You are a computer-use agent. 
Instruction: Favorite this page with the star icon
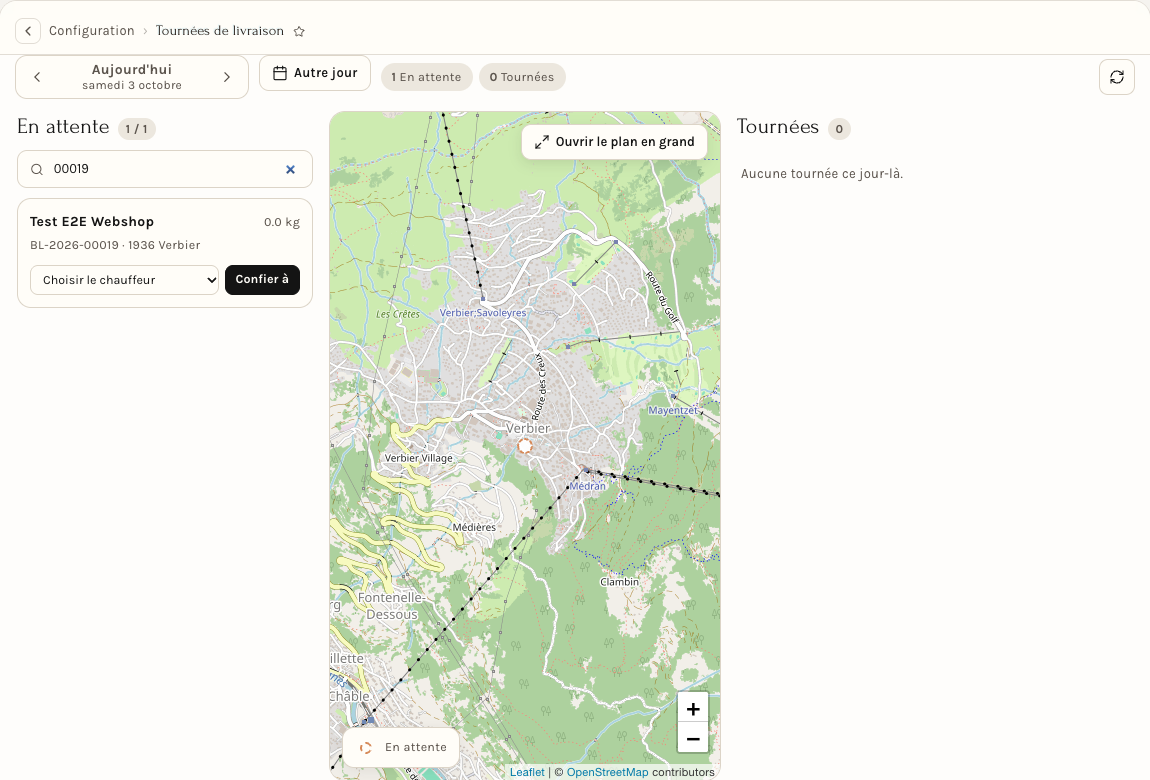tap(299, 32)
